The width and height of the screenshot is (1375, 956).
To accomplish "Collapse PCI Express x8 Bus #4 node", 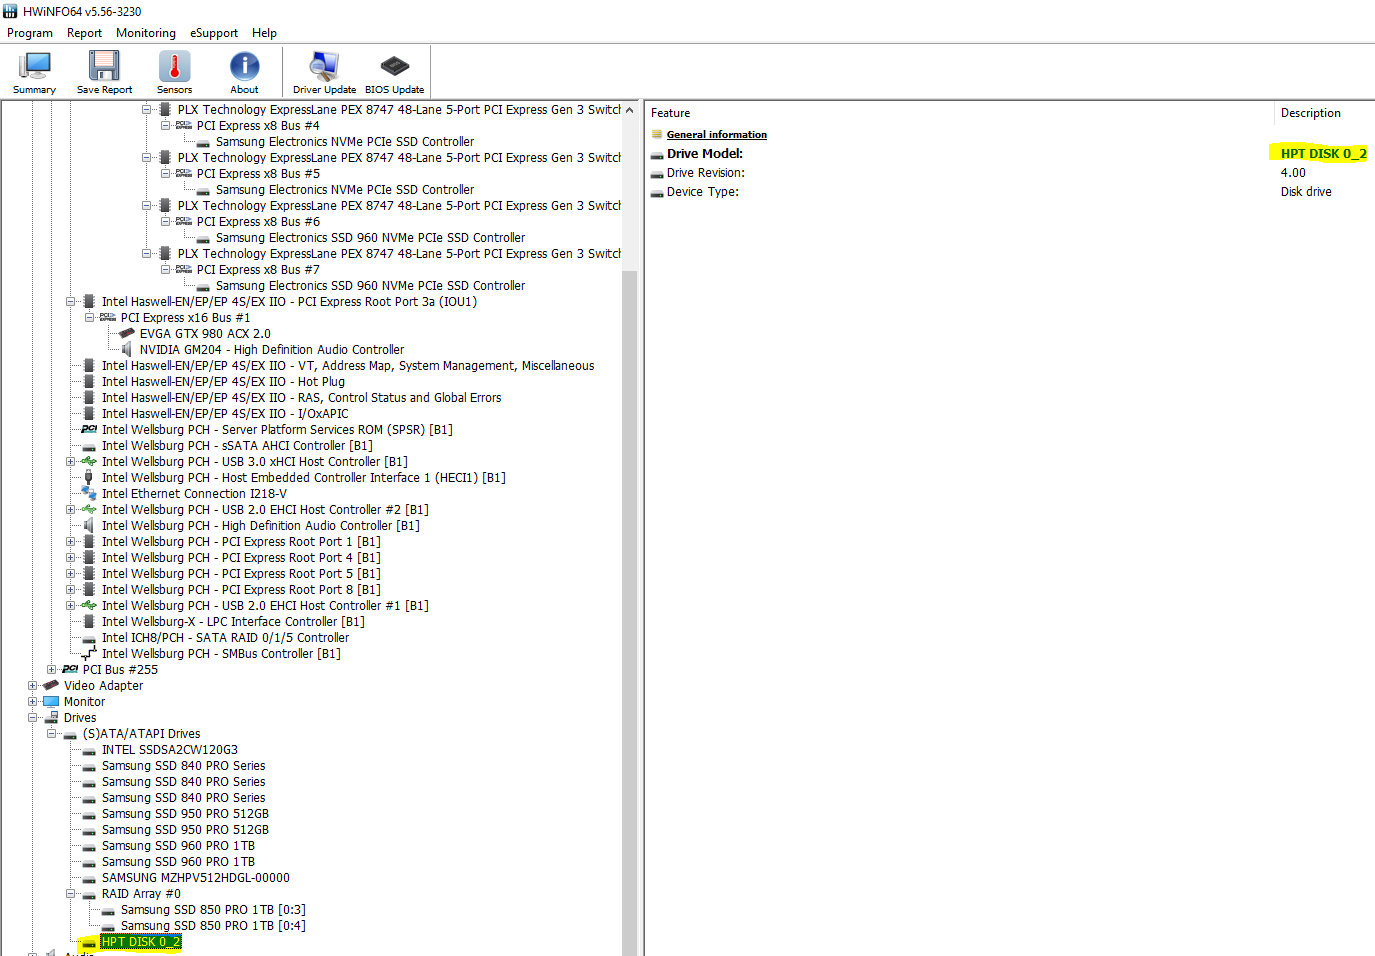I will (166, 126).
